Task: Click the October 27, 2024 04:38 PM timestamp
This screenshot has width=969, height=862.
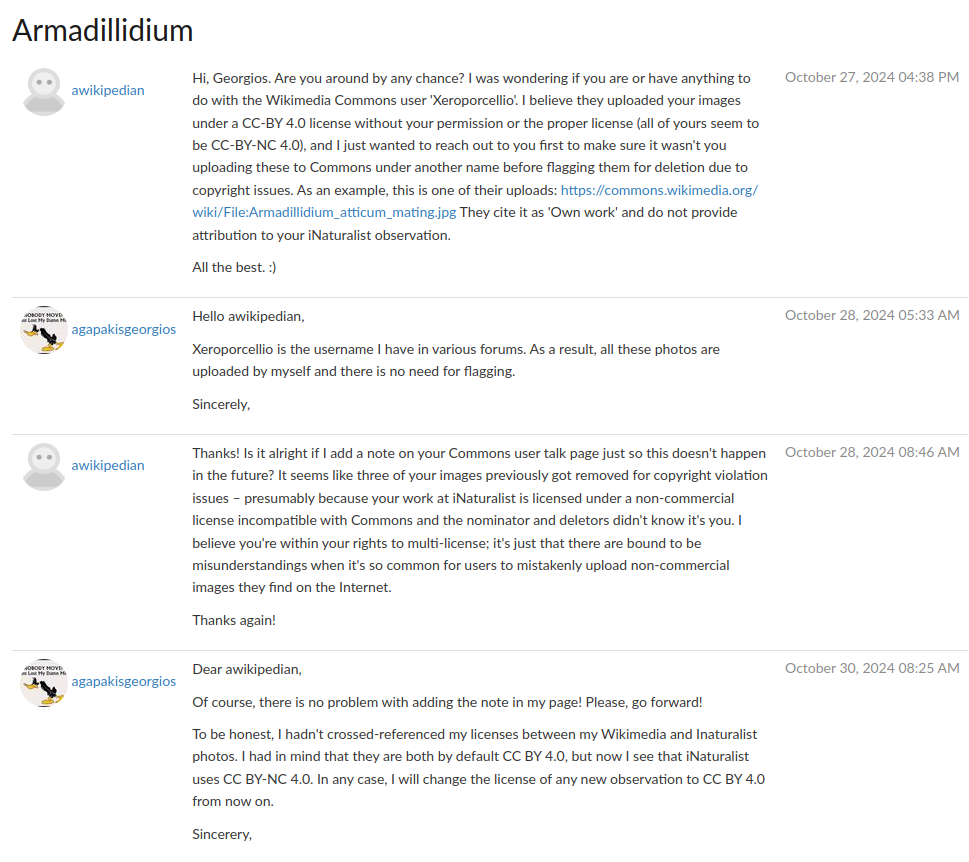Action: 872,77
